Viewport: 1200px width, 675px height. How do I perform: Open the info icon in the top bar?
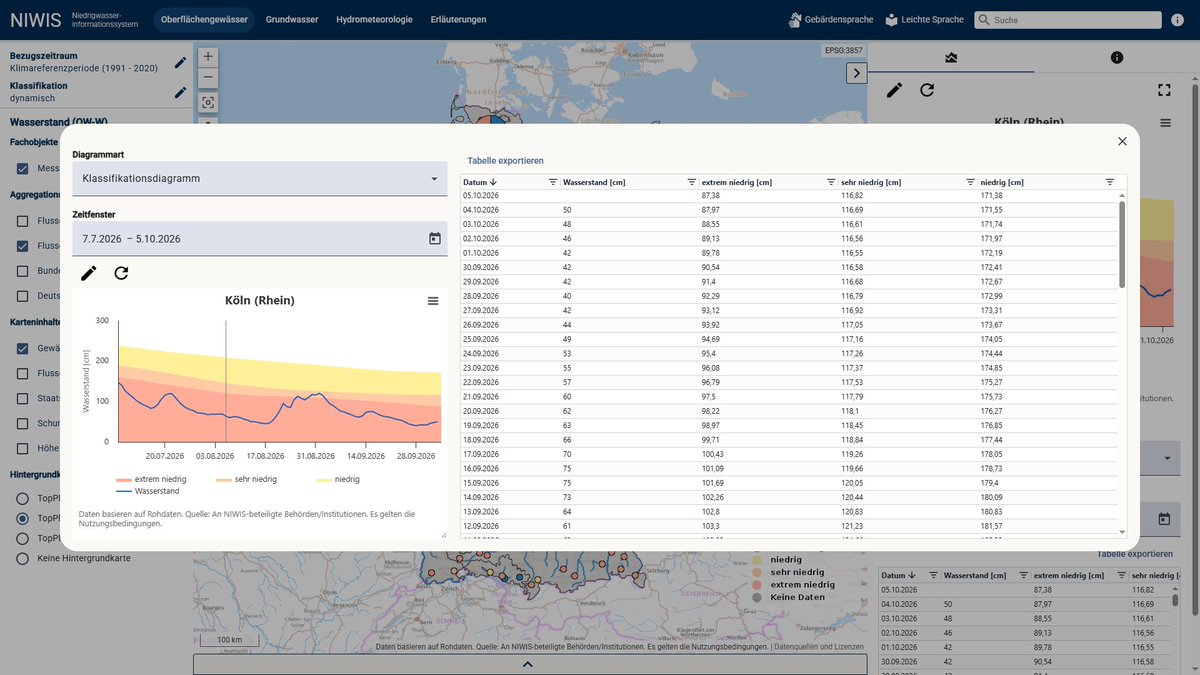[1176, 20]
